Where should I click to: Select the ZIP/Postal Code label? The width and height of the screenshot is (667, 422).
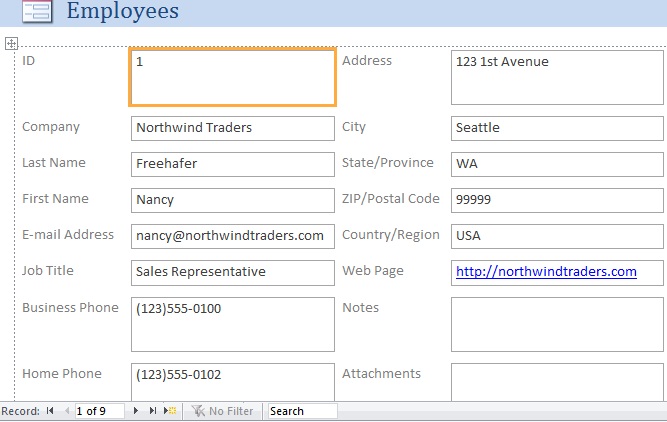(391, 199)
